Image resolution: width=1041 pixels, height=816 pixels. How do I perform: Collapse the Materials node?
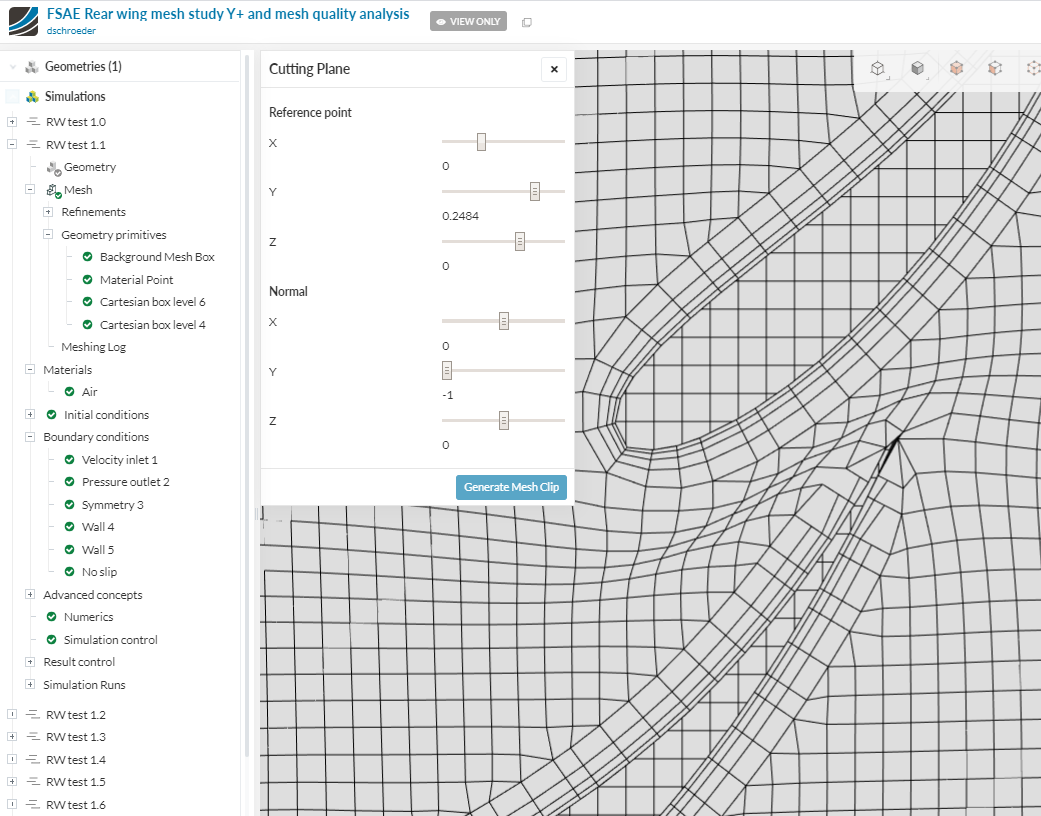coord(30,369)
